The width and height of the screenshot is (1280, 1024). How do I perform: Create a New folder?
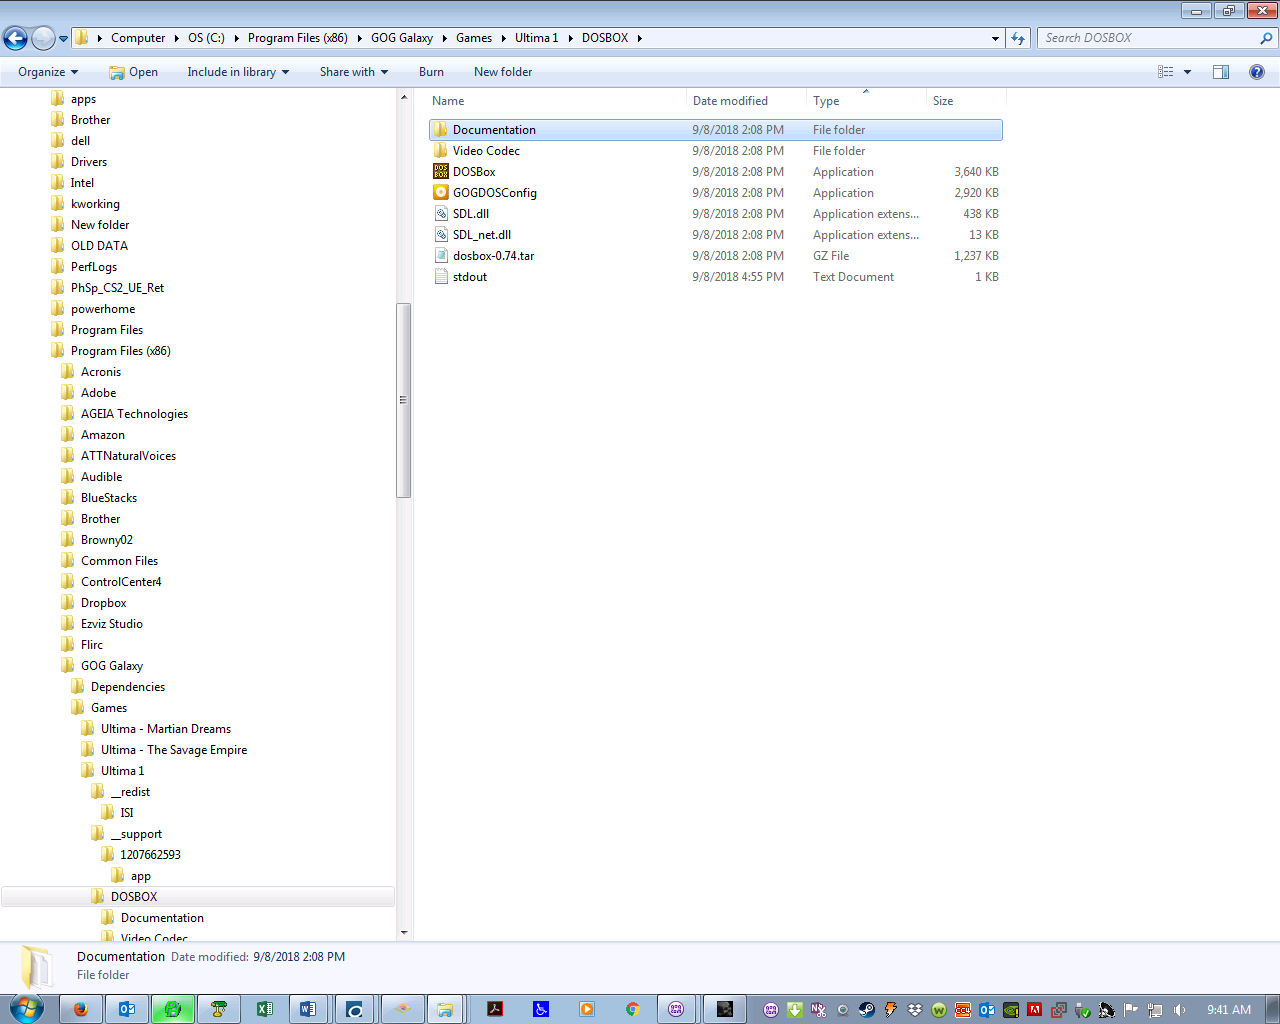click(x=503, y=72)
